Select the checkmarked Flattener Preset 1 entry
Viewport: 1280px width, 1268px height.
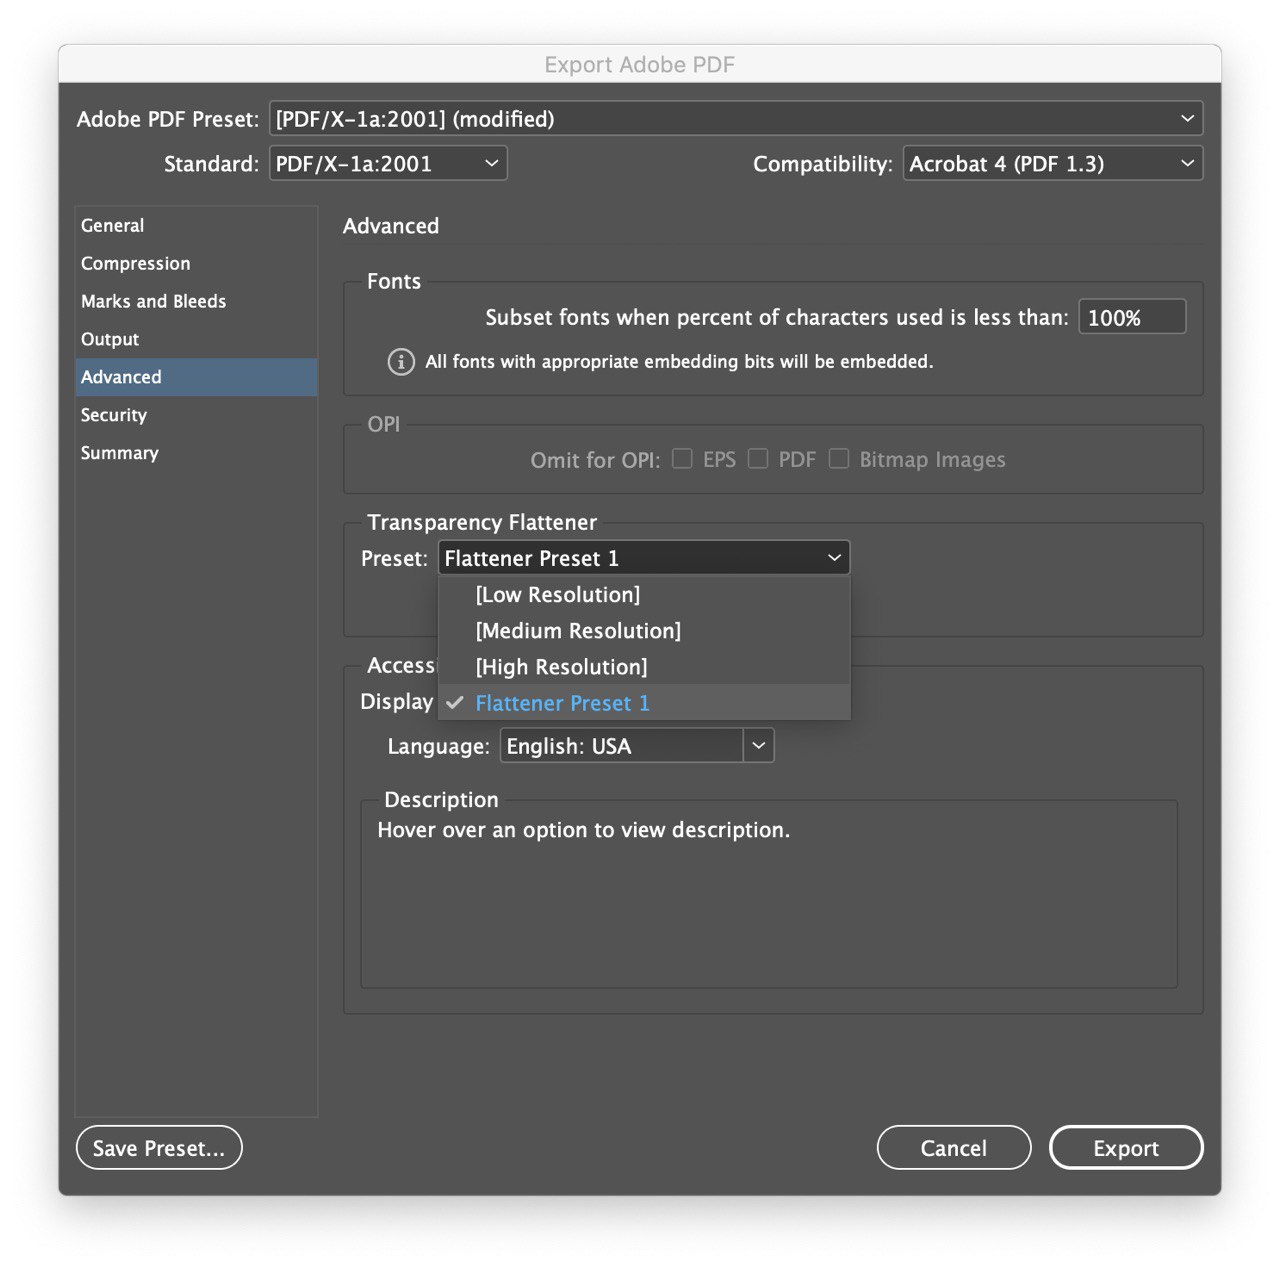coord(644,703)
